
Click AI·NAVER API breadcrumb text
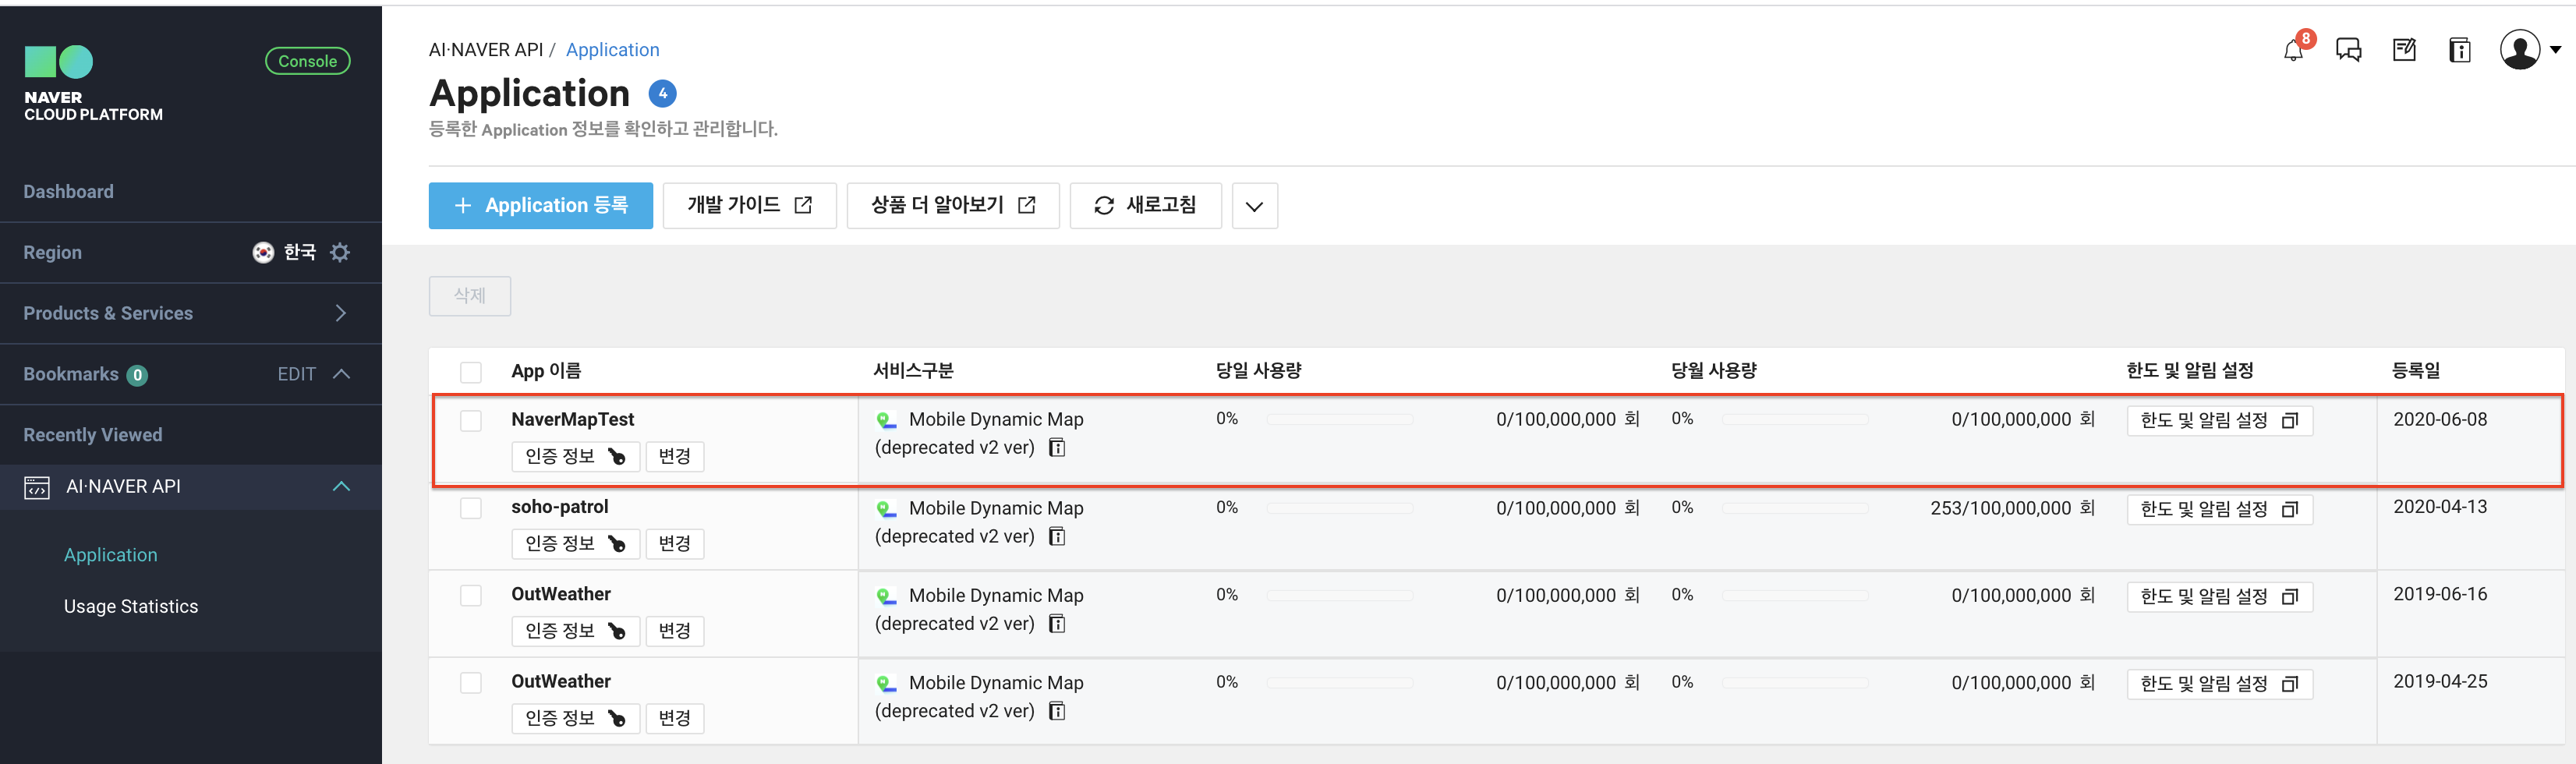pyautogui.click(x=486, y=50)
